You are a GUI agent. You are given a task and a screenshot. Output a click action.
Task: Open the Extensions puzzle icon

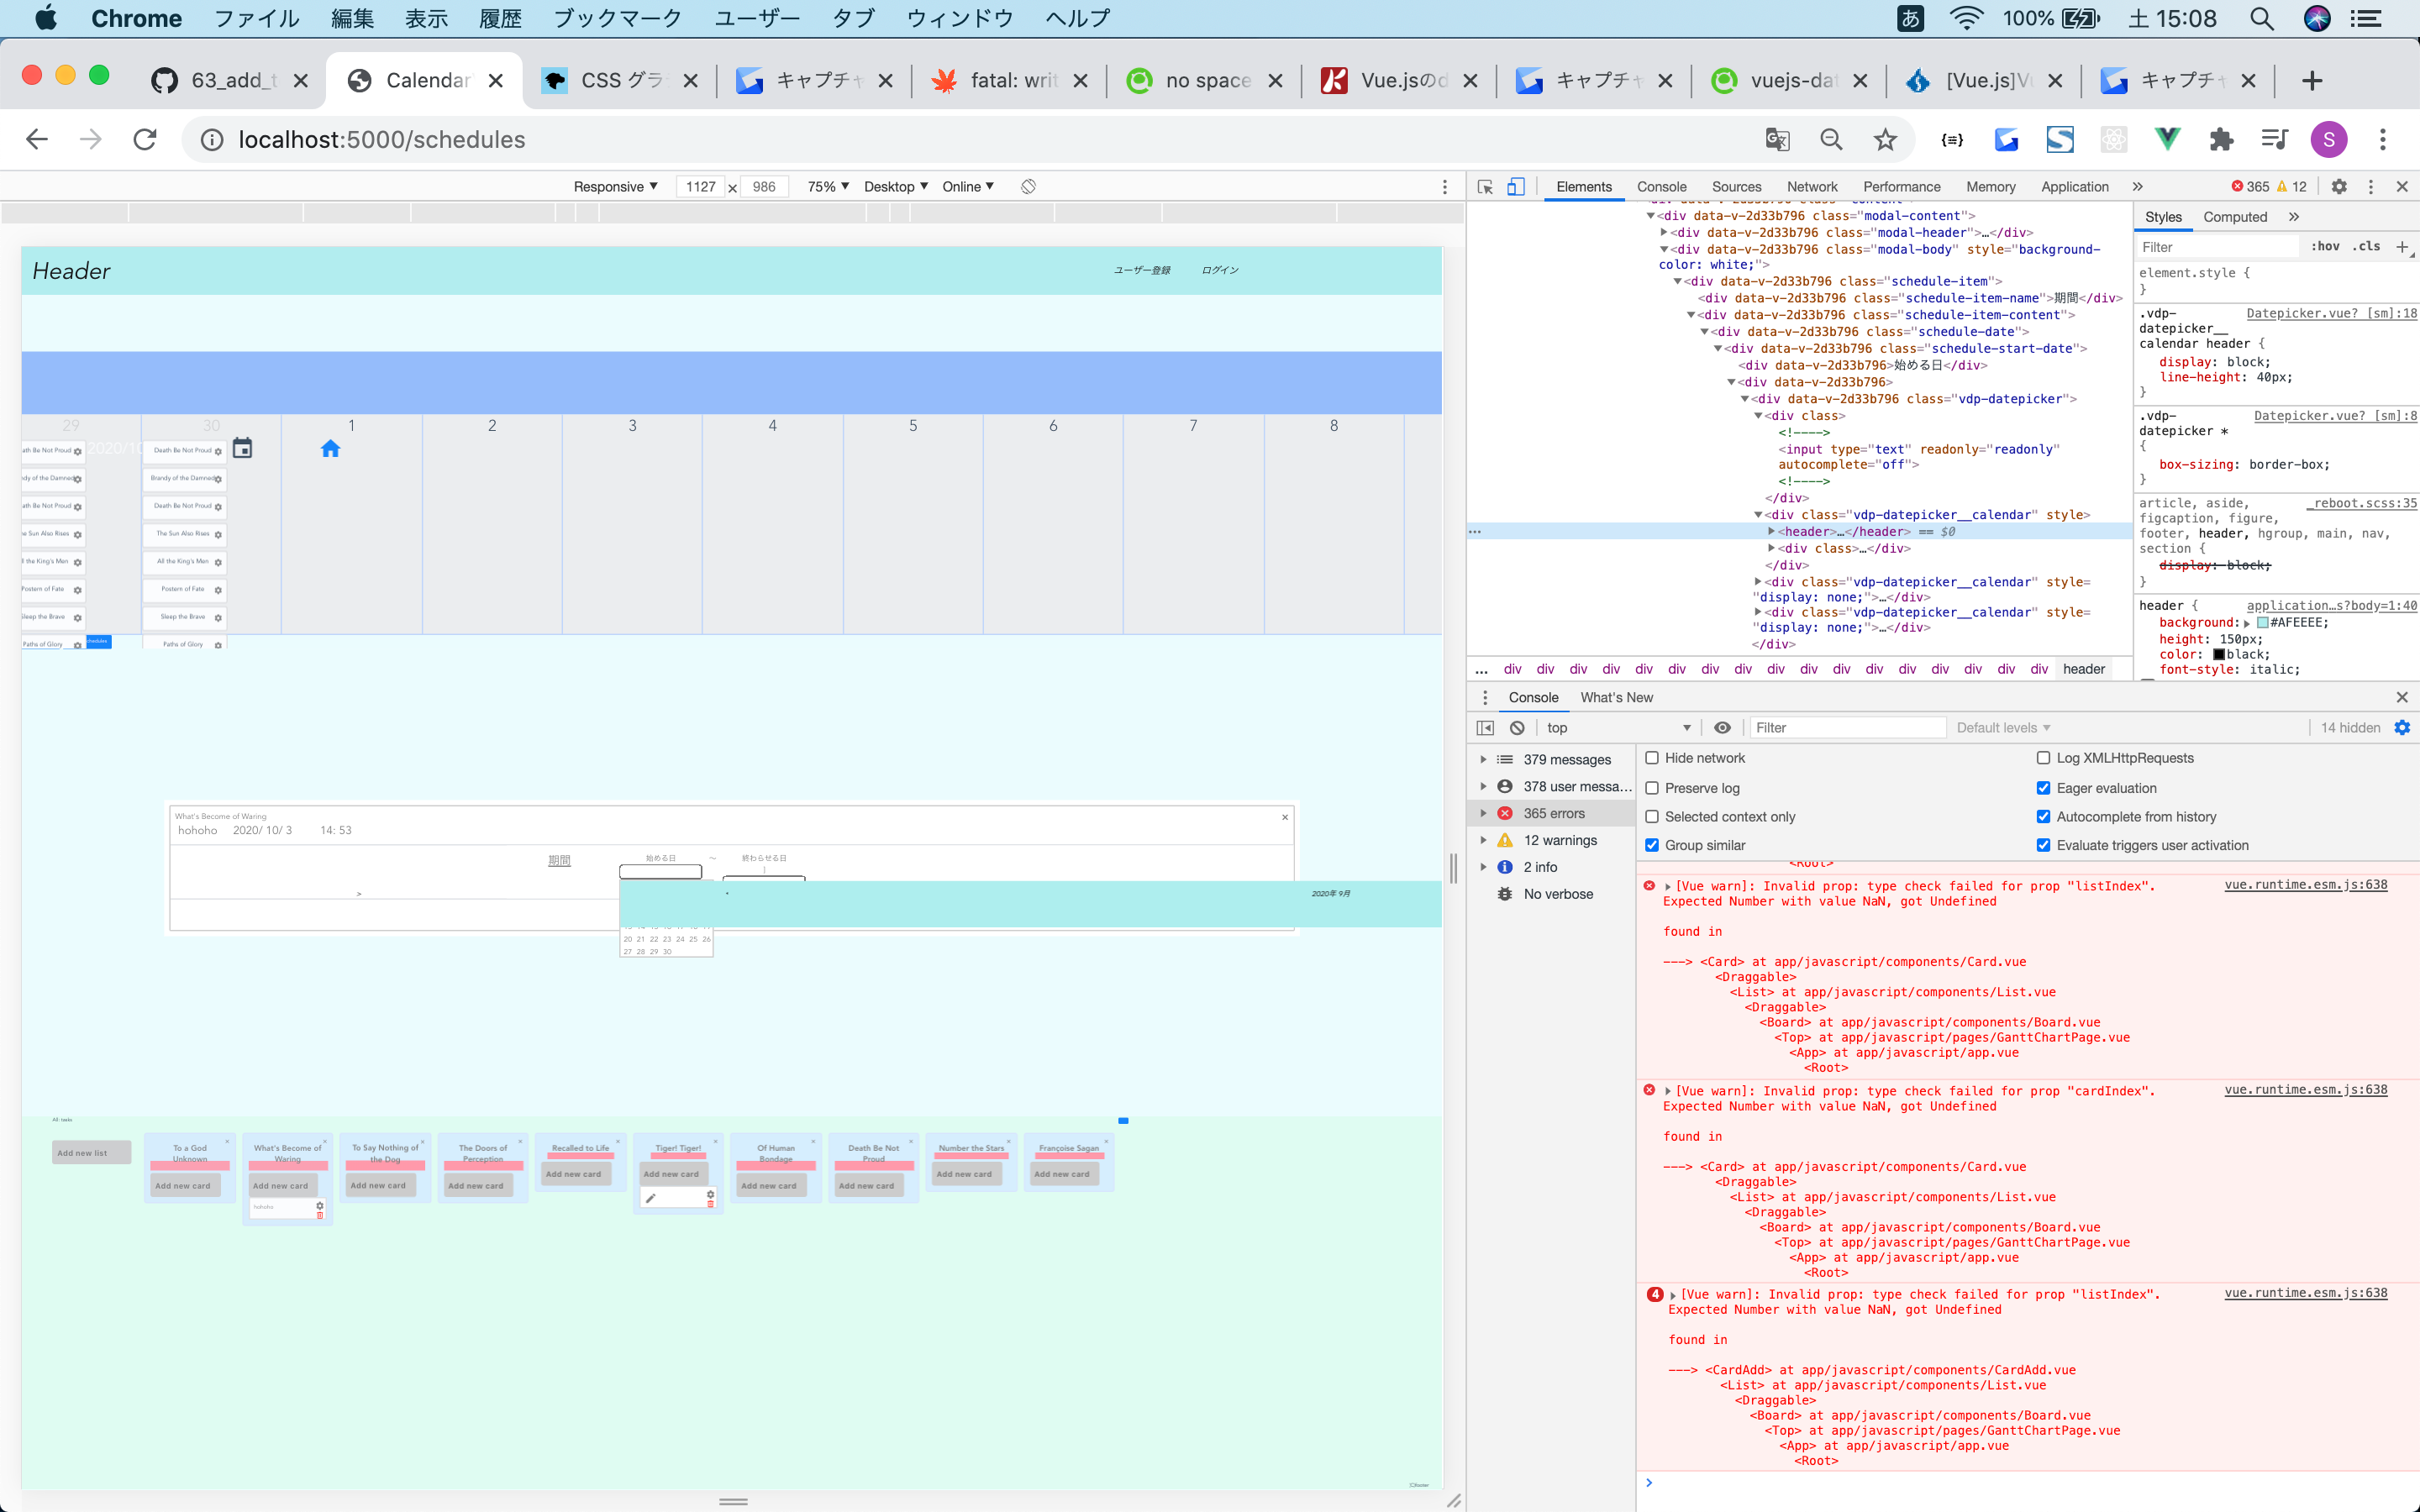(2221, 139)
